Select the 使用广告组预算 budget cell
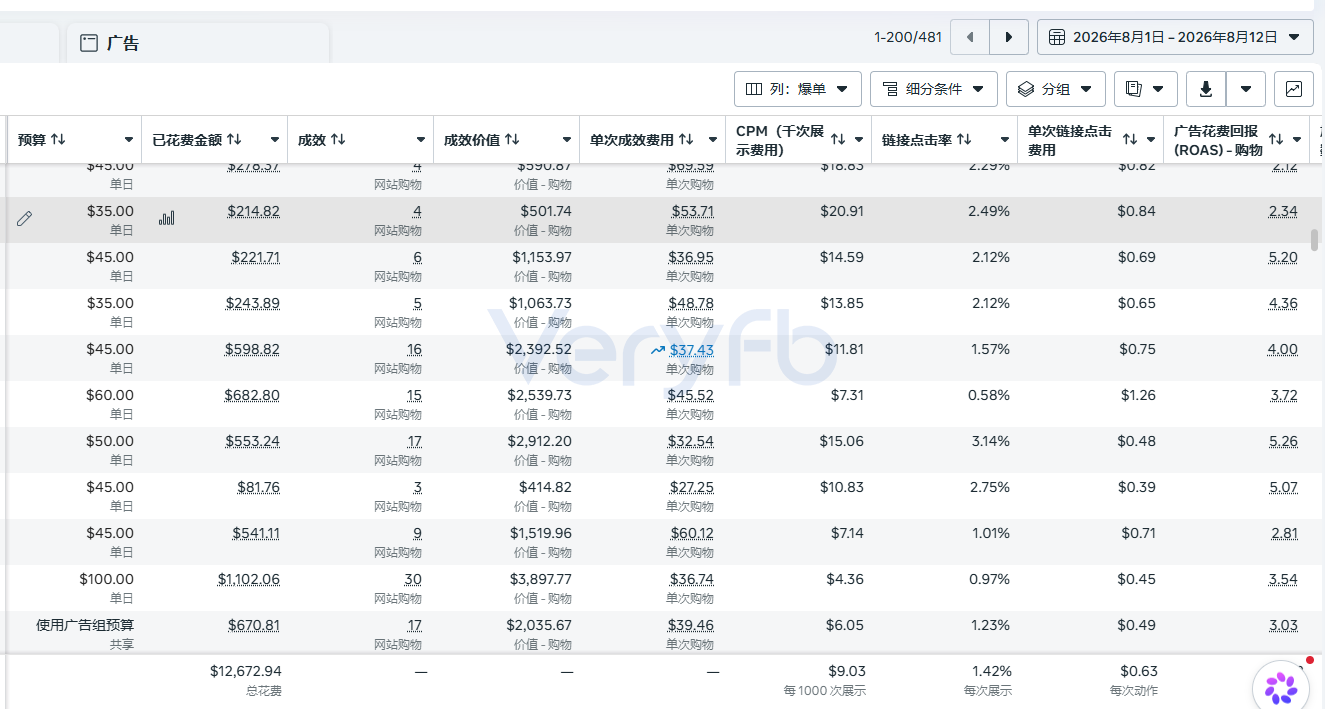The width and height of the screenshot is (1325, 709). point(85,625)
